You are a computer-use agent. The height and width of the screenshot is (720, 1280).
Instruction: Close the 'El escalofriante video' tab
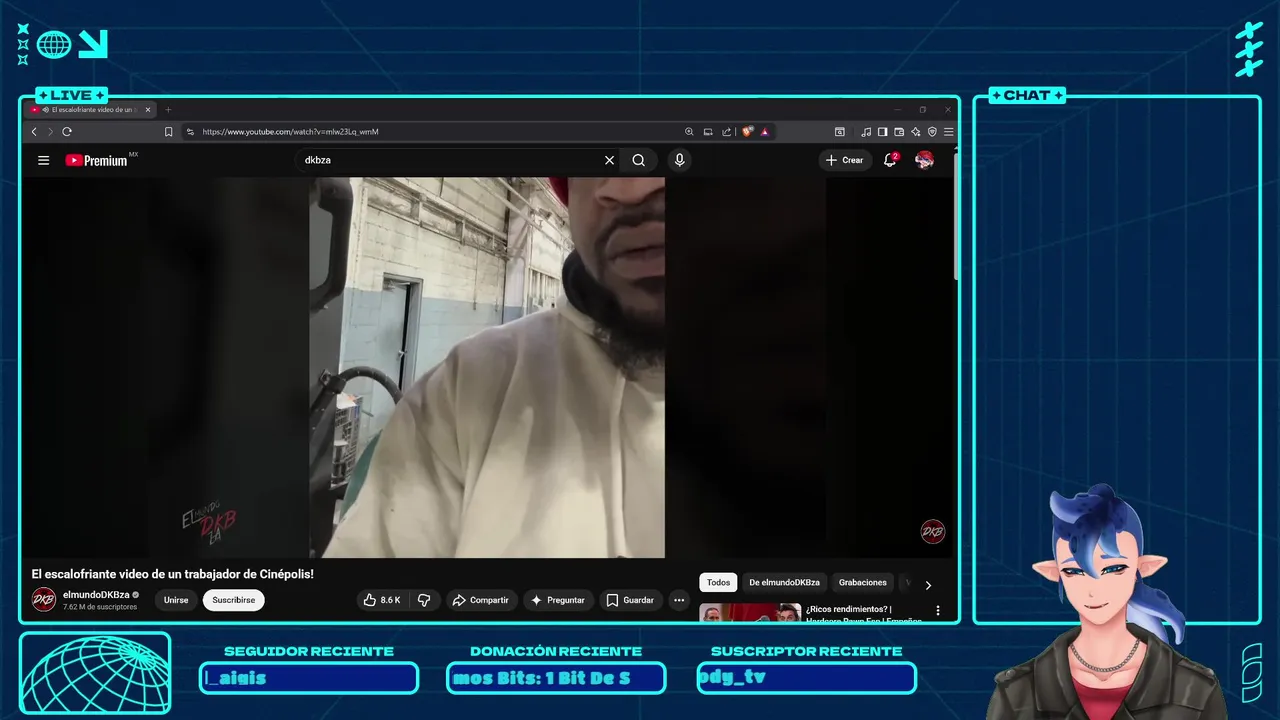pyautogui.click(x=148, y=110)
